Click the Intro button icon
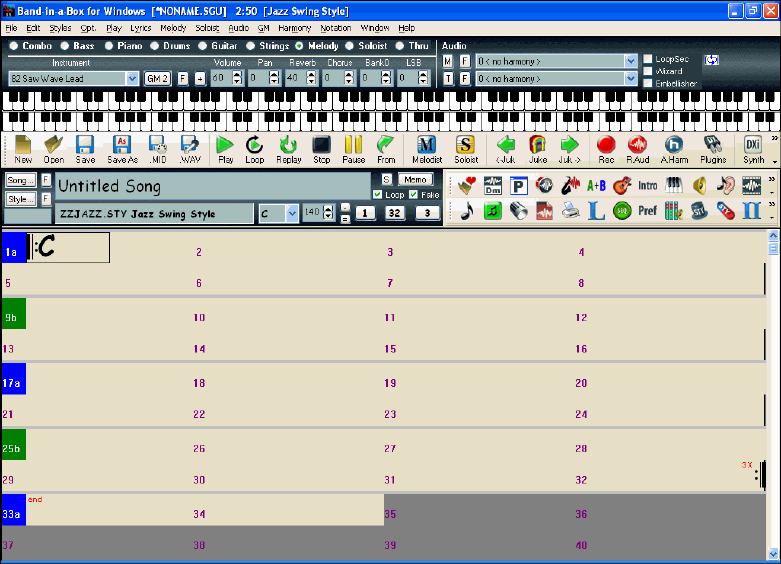Image resolution: width=781 pixels, height=564 pixels. (648, 185)
